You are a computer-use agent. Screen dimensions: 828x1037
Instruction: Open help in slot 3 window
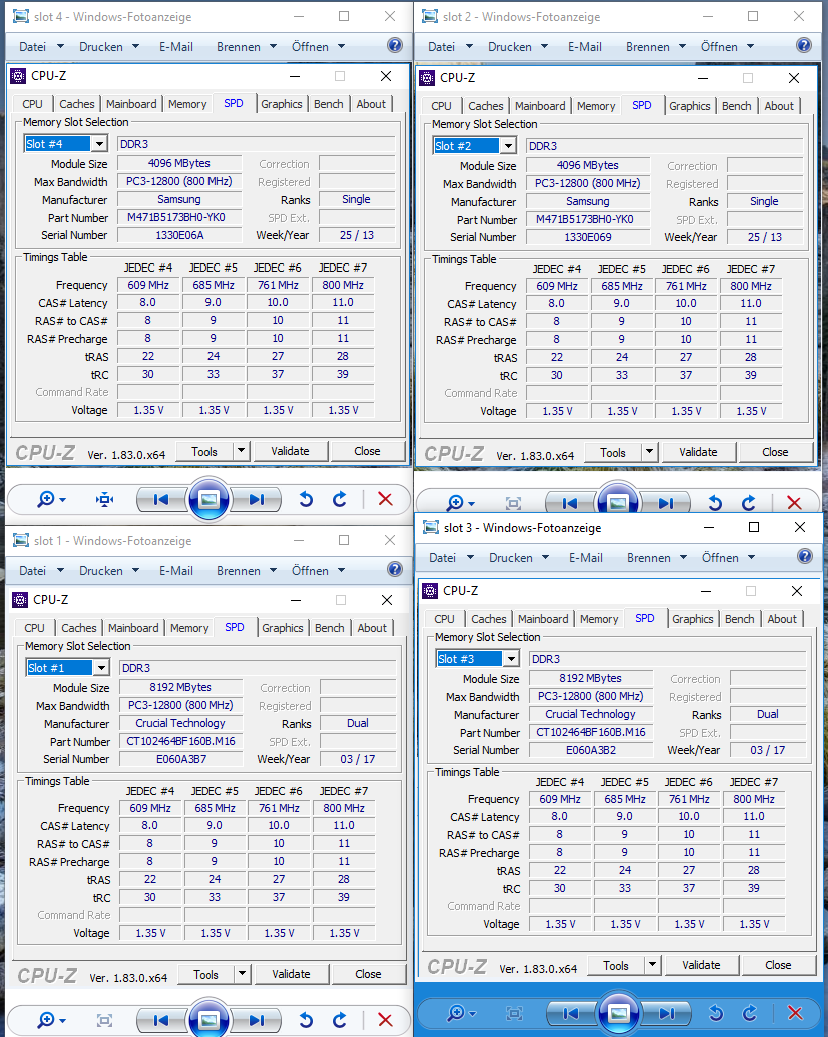click(x=805, y=556)
